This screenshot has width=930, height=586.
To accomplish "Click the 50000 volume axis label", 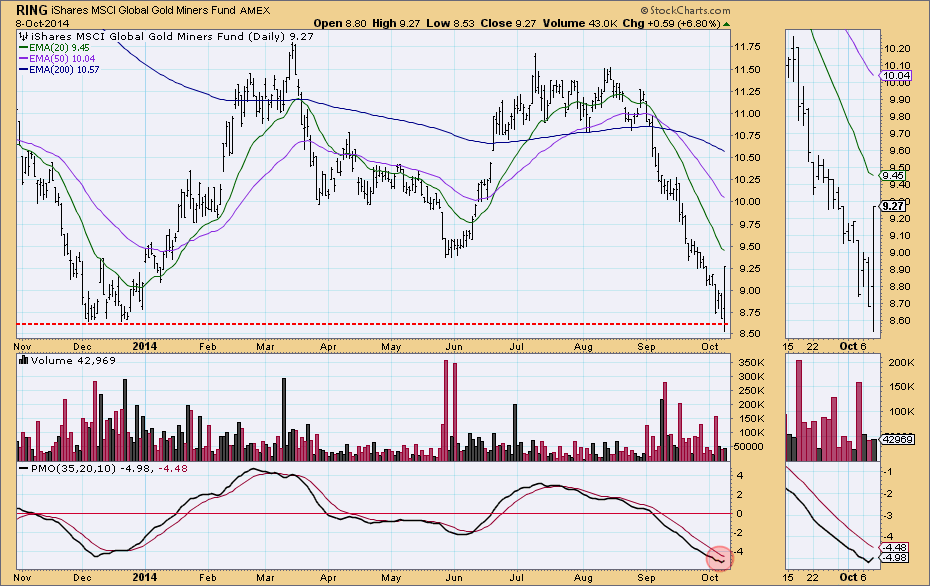I will click(x=749, y=447).
